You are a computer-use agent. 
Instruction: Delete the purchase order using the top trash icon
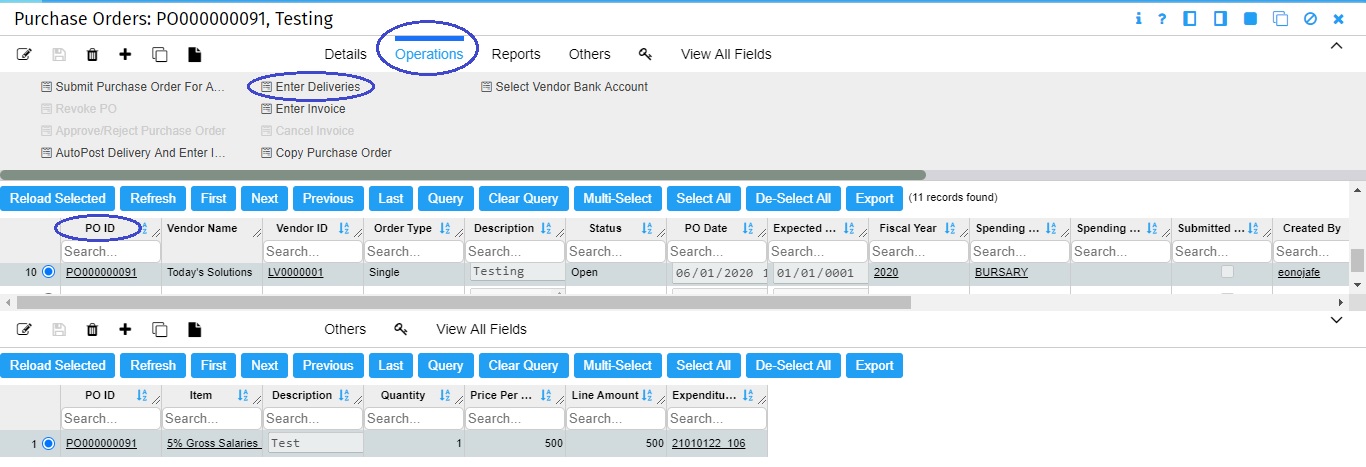(x=92, y=54)
